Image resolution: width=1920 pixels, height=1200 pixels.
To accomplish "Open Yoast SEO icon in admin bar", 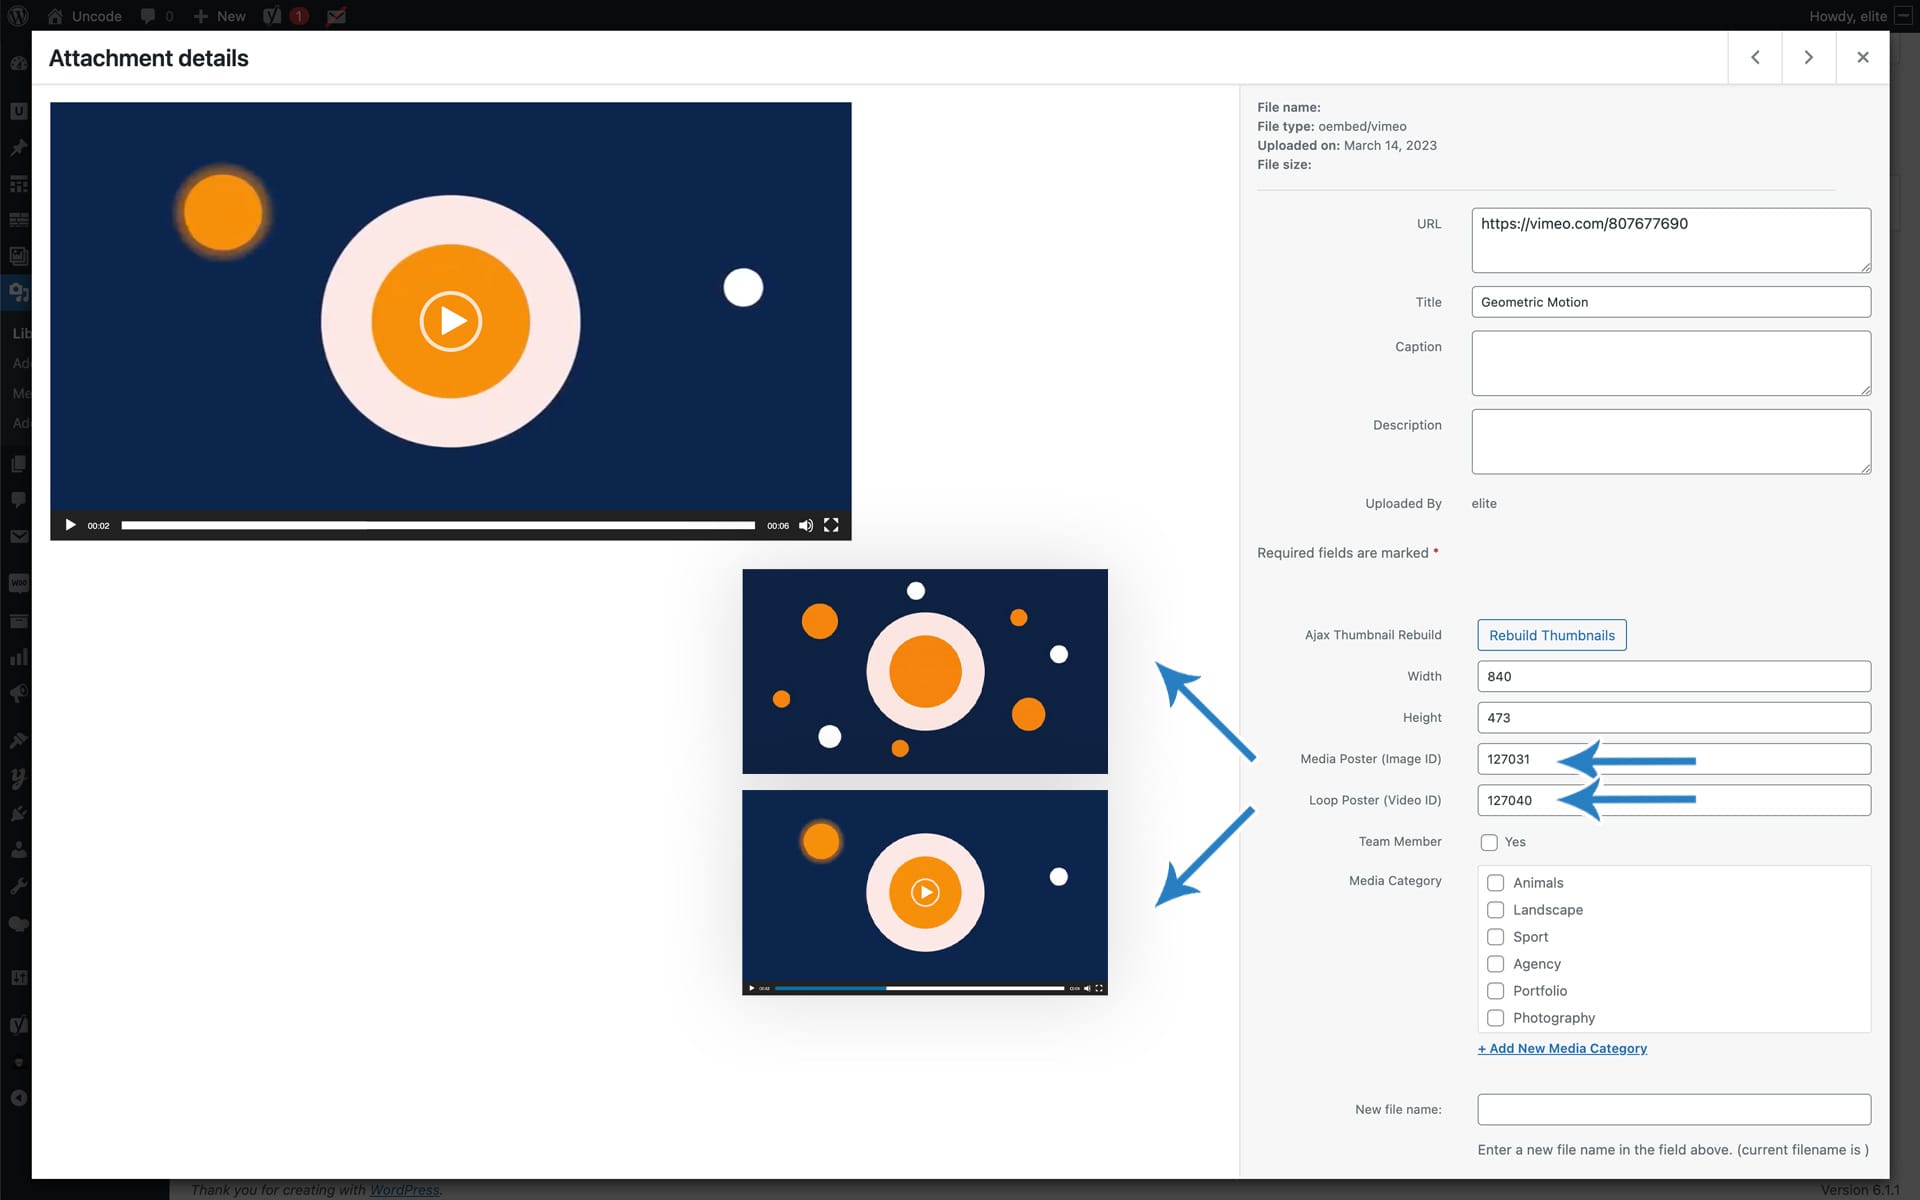I will (x=272, y=16).
